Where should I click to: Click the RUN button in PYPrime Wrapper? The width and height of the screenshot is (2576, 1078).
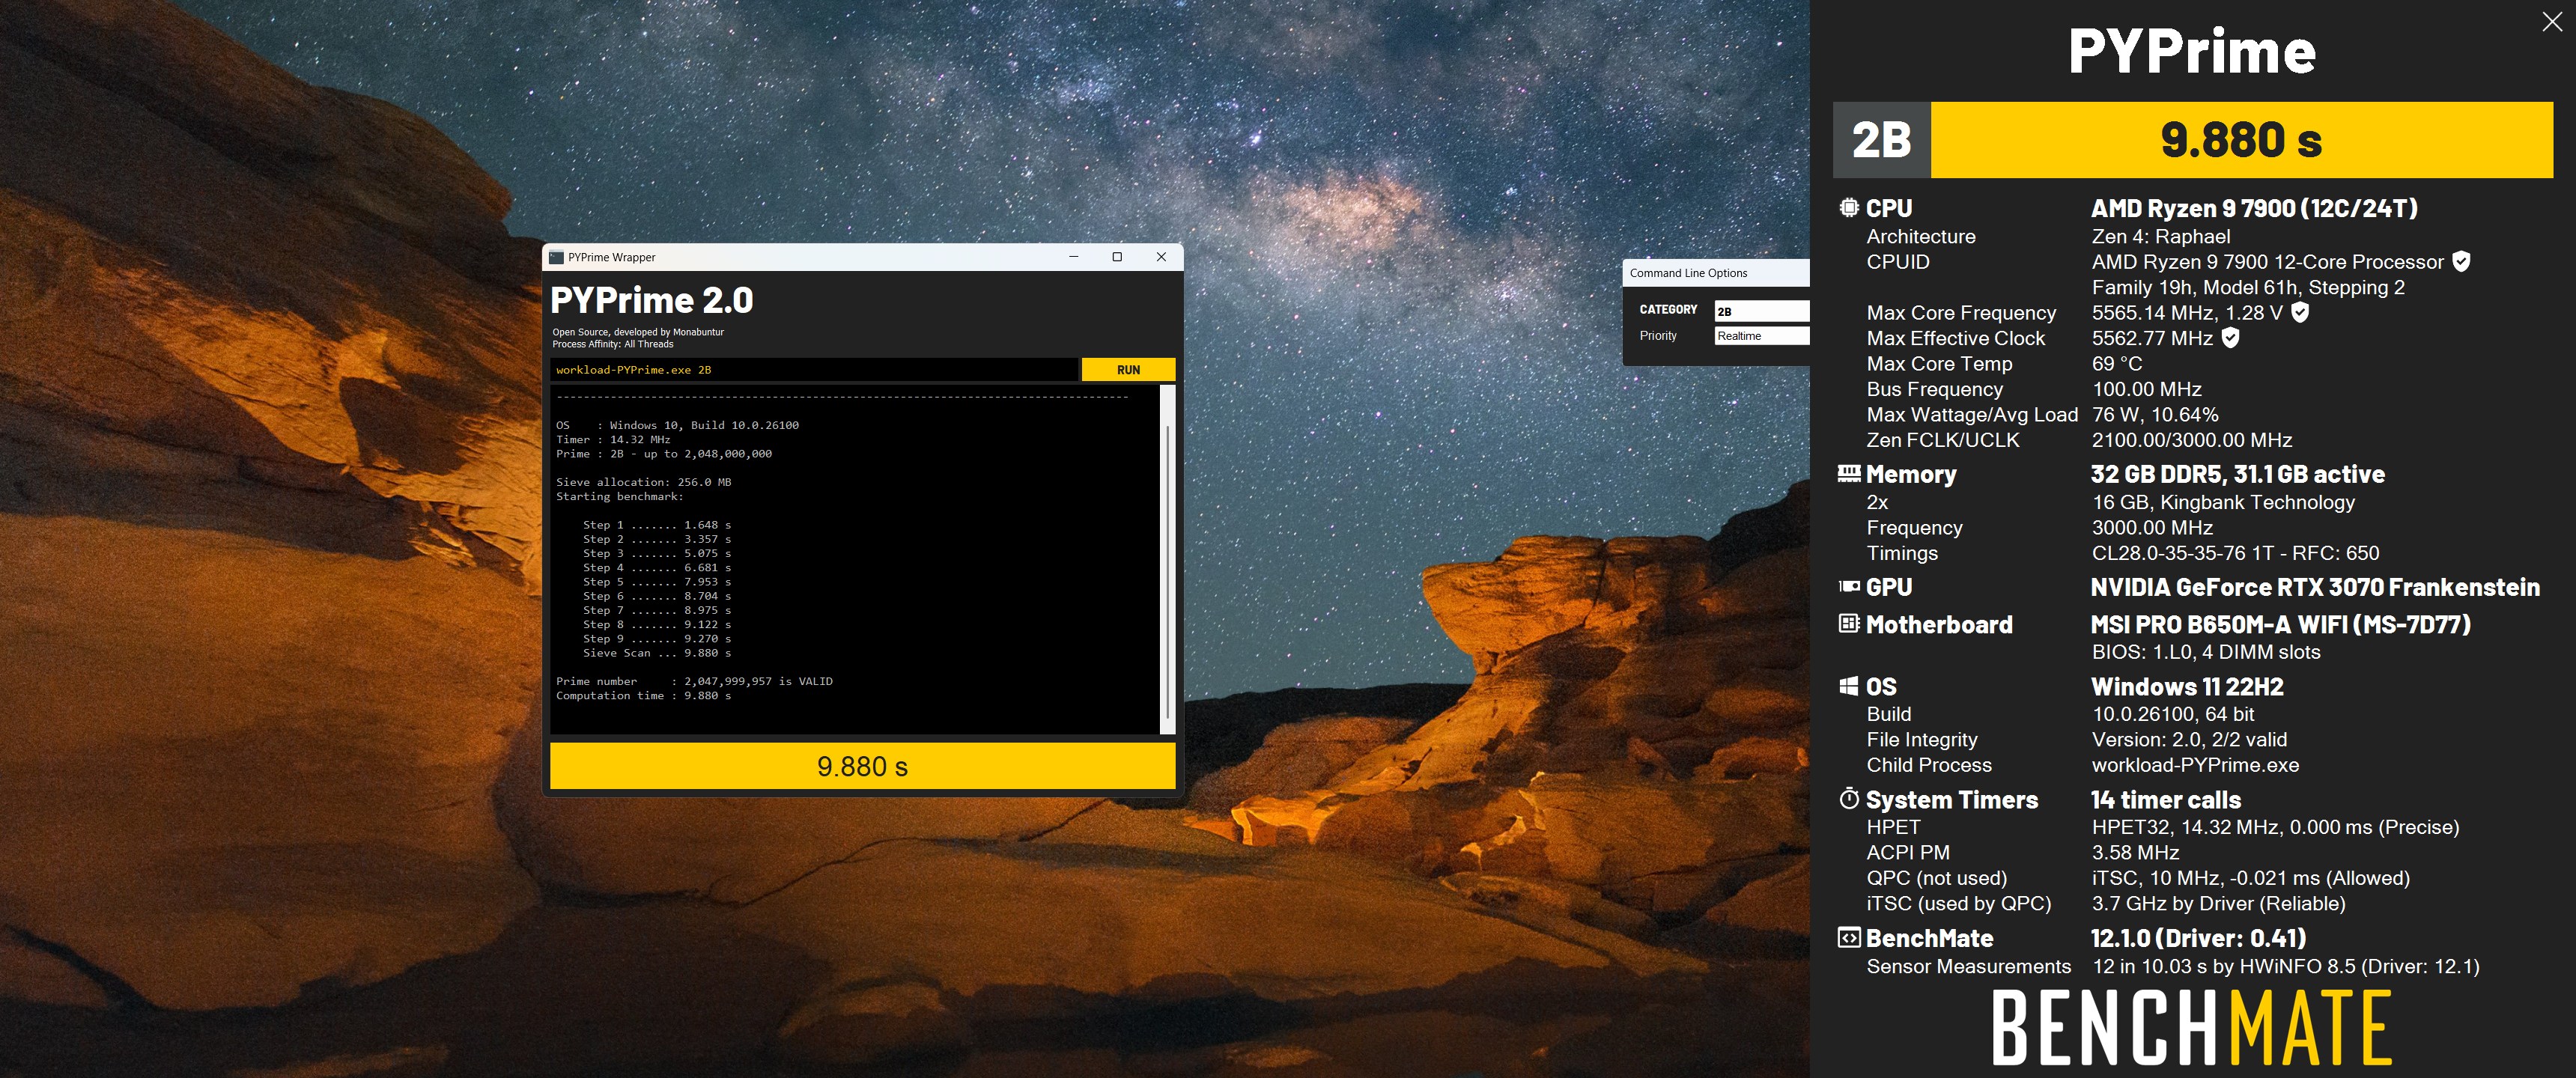point(1128,370)
